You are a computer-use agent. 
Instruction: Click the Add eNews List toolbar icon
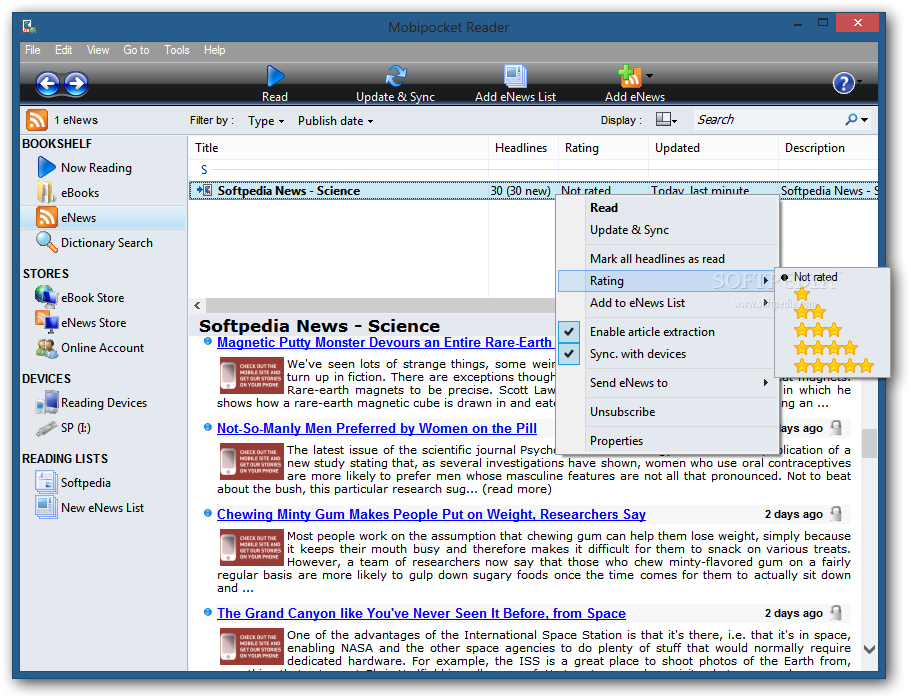pyautogui.click(x=515, y=76)
